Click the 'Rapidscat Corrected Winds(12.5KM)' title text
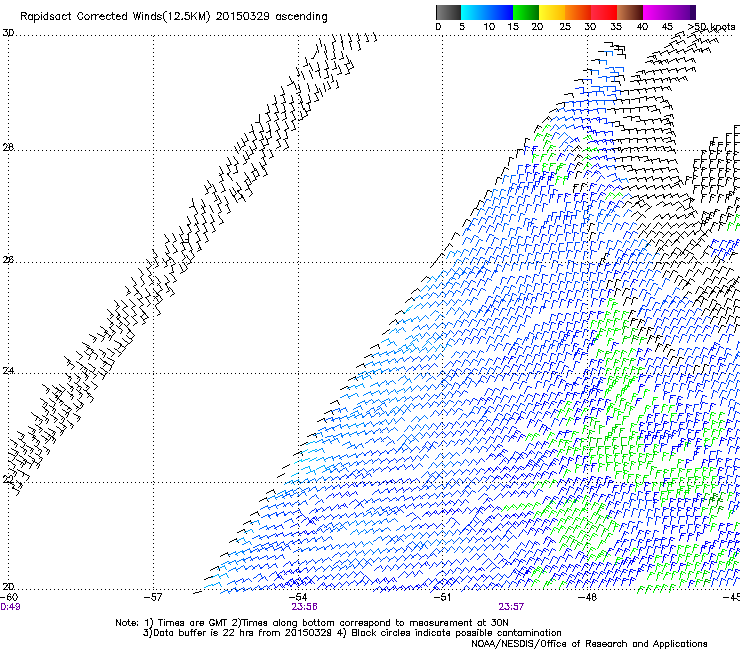 (115, 17)
